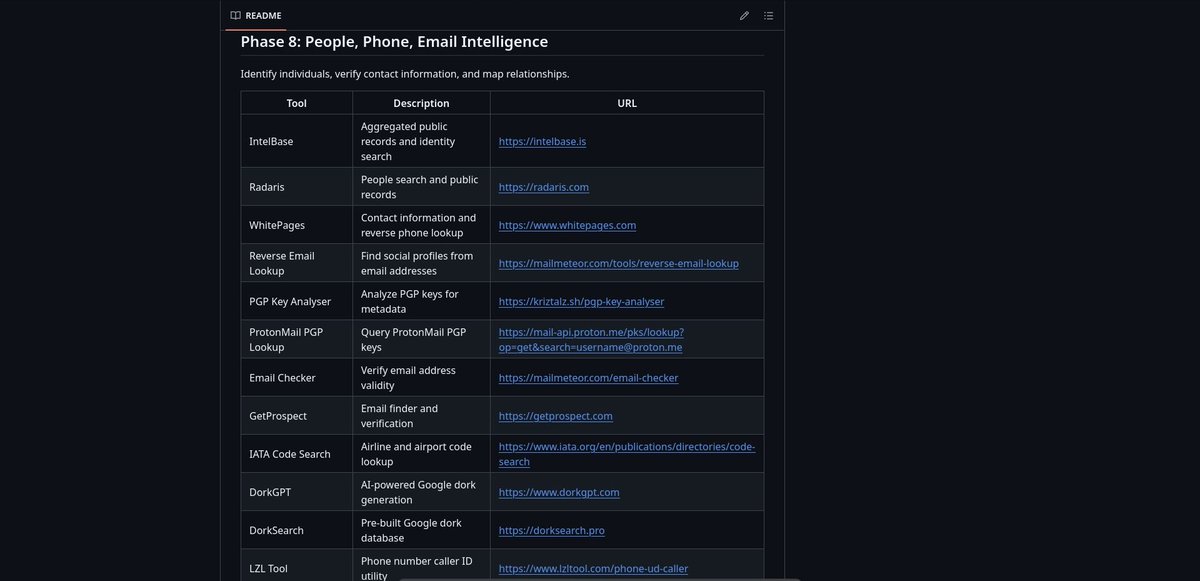Open the radaris.com link

(544, 187)
